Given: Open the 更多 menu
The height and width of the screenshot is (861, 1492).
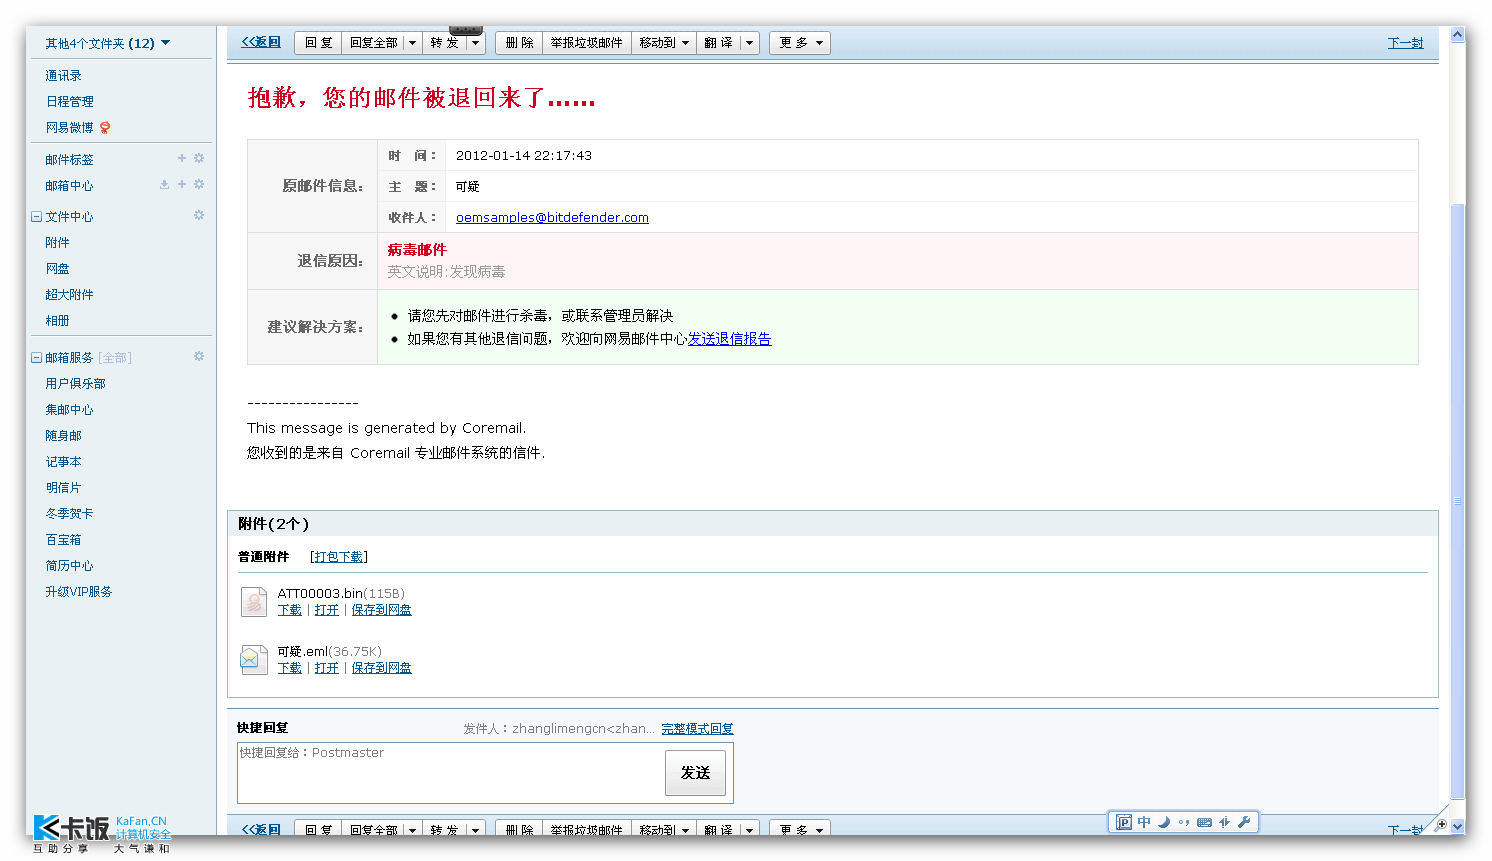Looking at the screenshot, I should pos(799,42).
